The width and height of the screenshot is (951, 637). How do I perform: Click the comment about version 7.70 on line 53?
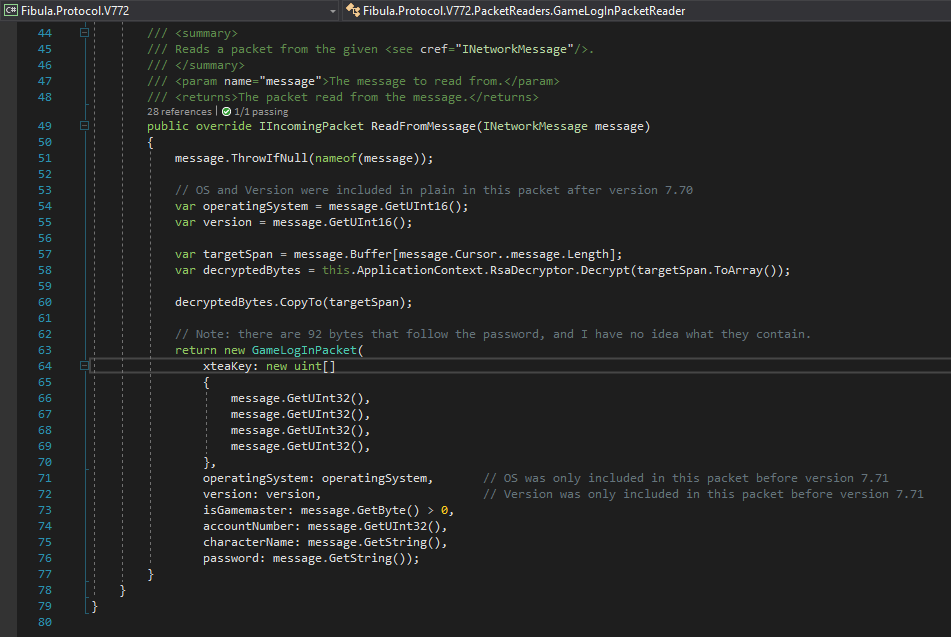tap(434, 190)
